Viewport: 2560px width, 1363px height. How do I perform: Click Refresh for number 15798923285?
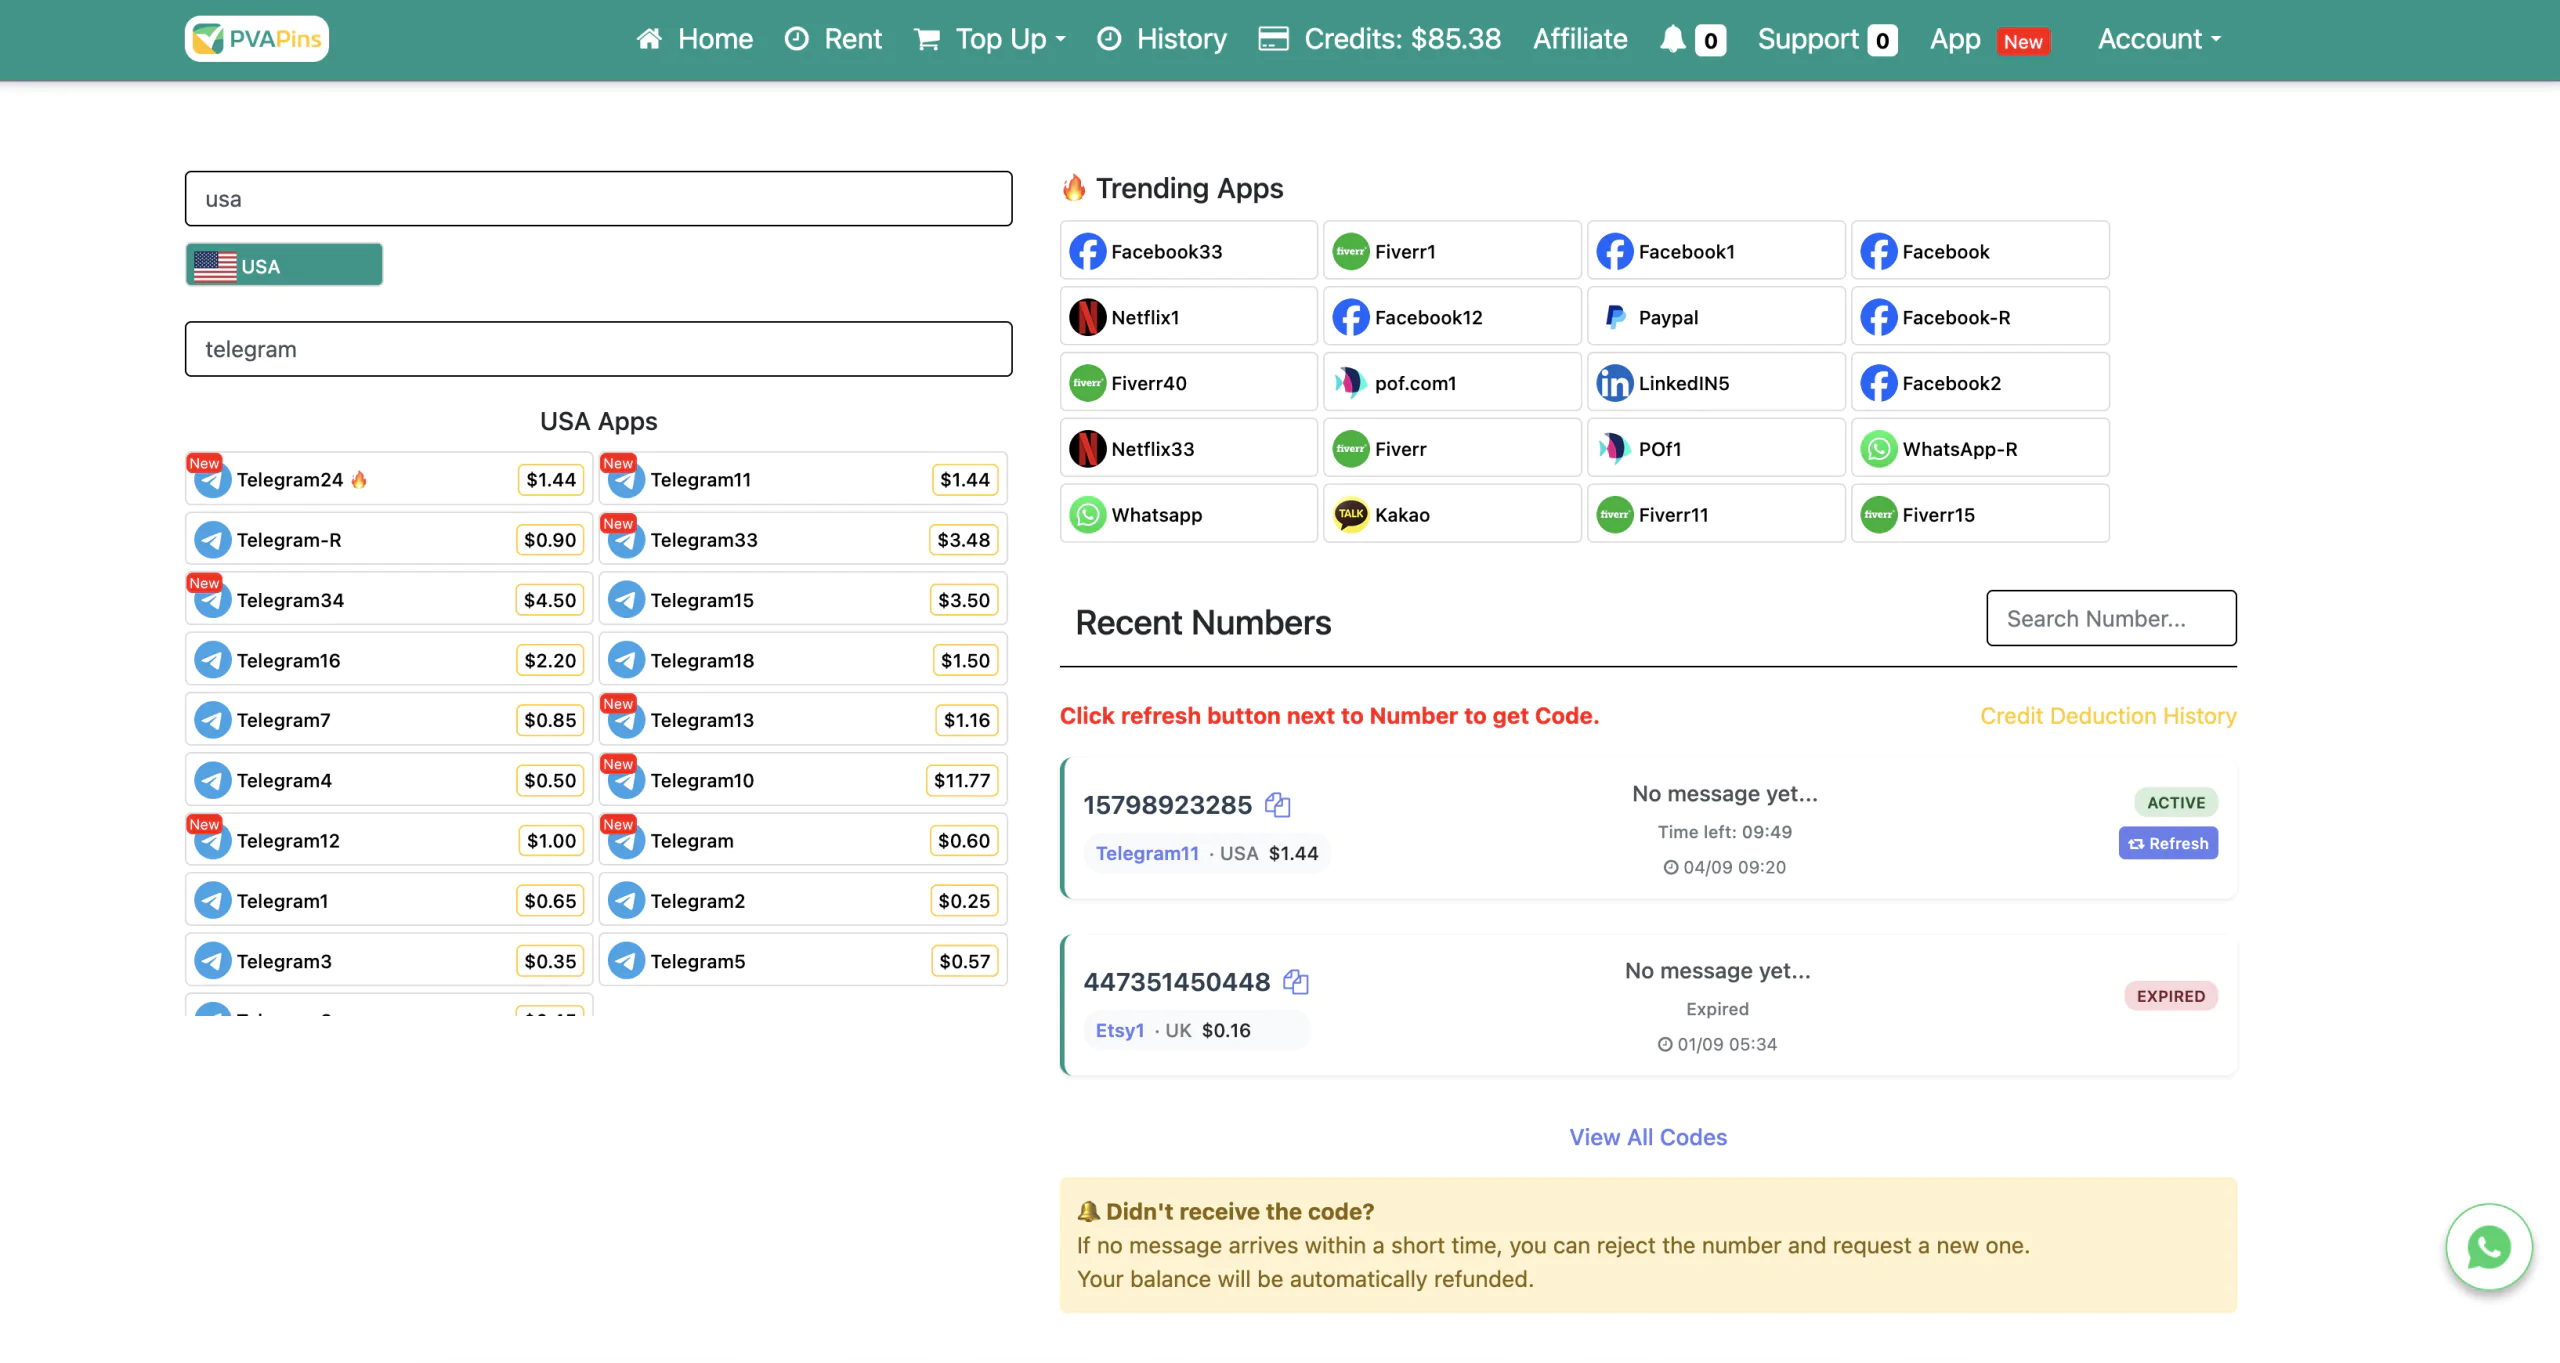click(x=2168, y=843)
